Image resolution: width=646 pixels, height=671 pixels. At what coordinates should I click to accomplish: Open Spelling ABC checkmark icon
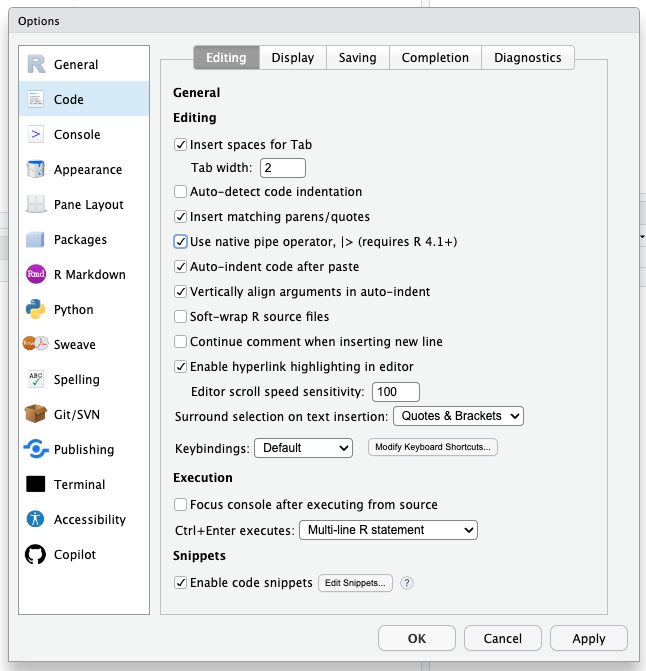36,379
